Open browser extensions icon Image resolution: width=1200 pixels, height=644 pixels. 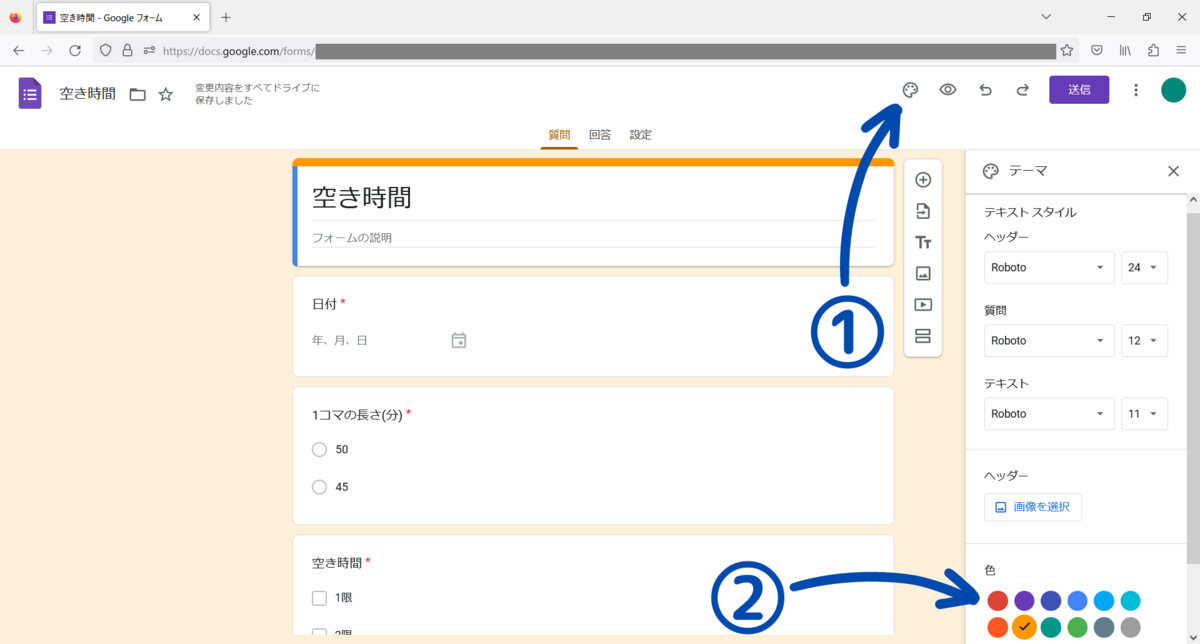tap(1153, 50)
